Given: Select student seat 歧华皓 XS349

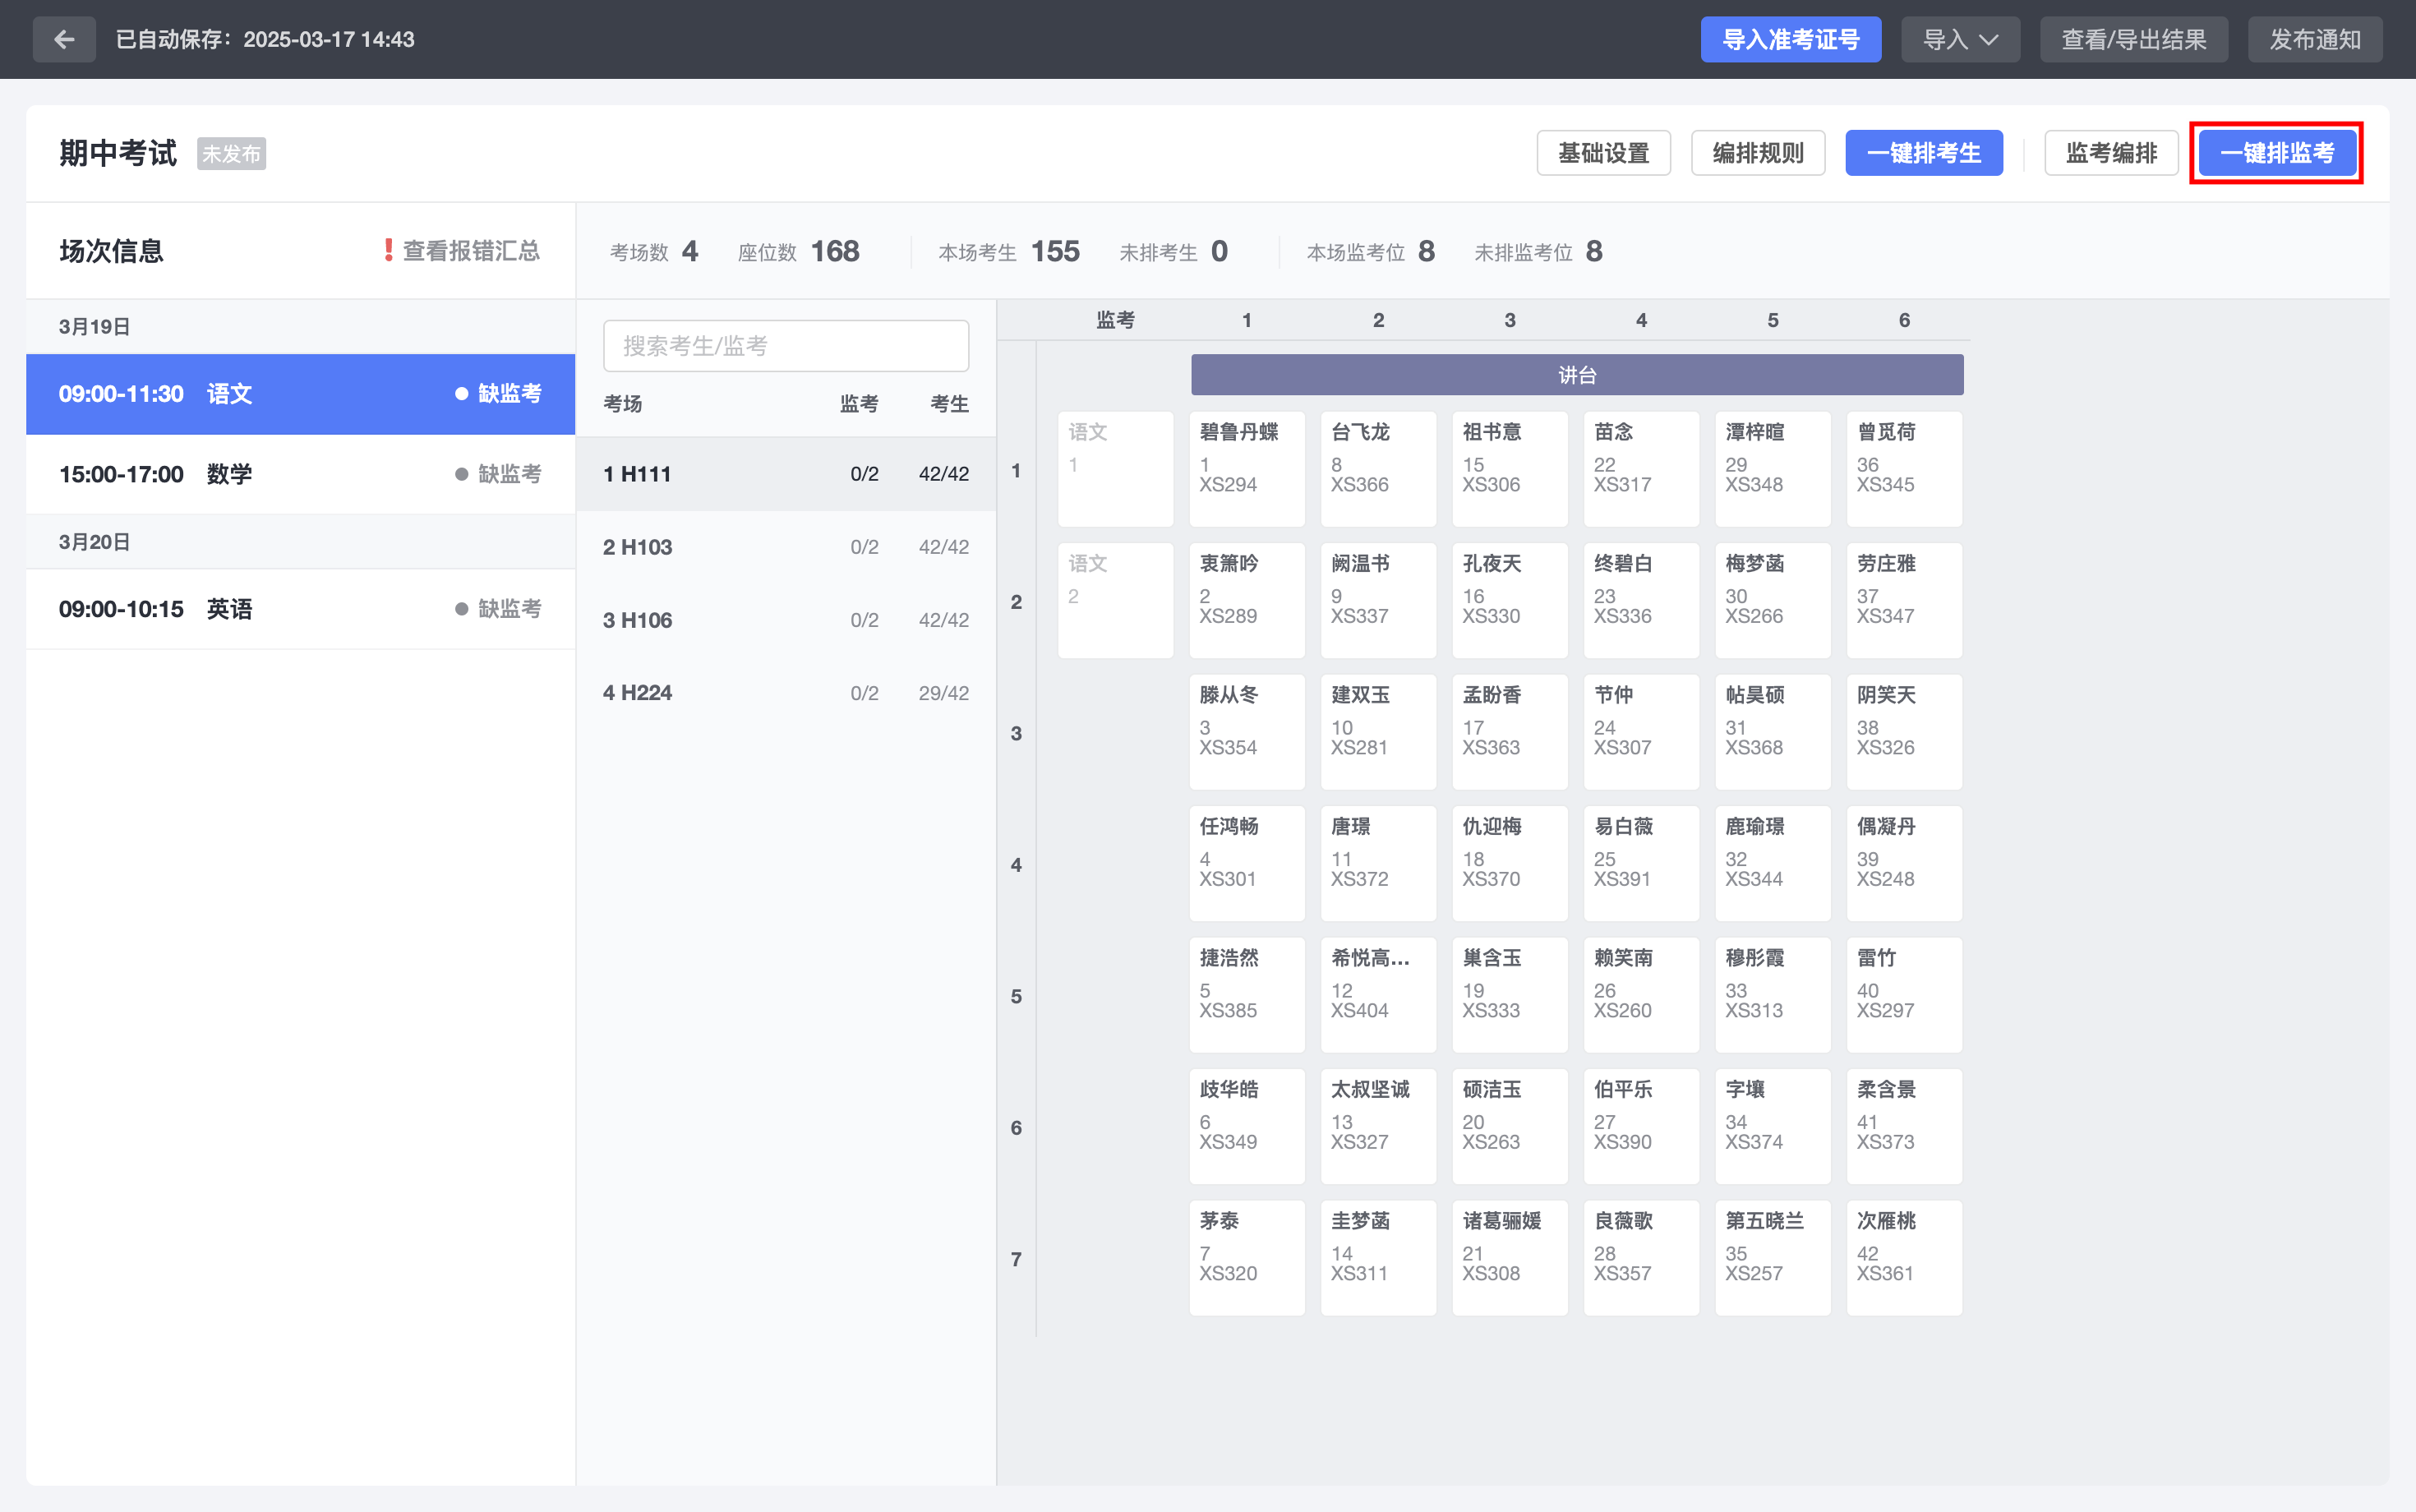Looking at the screenshot, I should point(1247,1126).
